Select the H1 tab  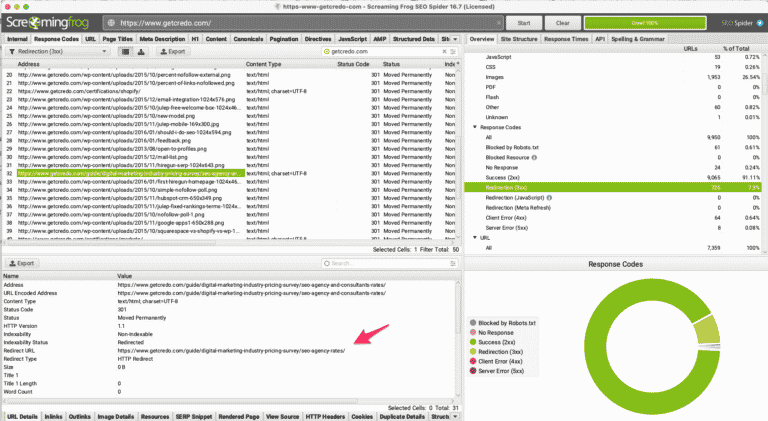point(195,39)
